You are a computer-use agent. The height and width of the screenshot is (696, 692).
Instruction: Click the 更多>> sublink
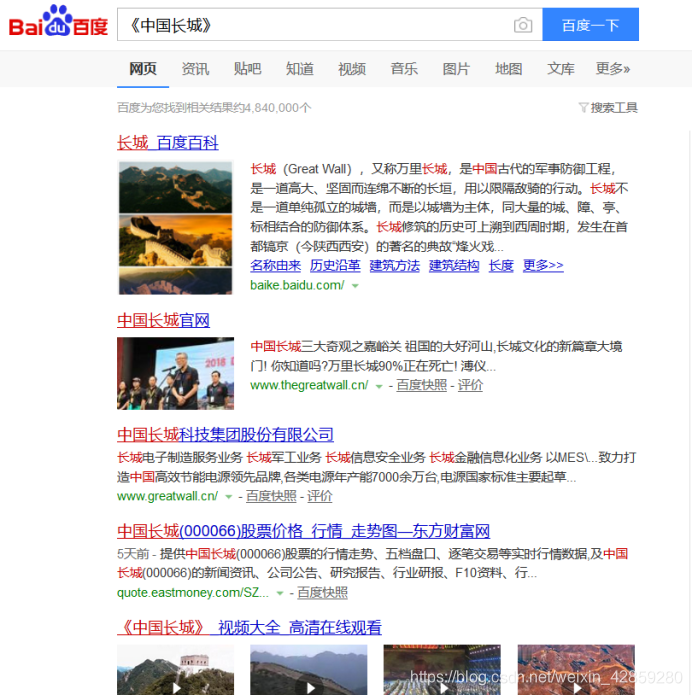pyautogui.click(x=543, y=265)
